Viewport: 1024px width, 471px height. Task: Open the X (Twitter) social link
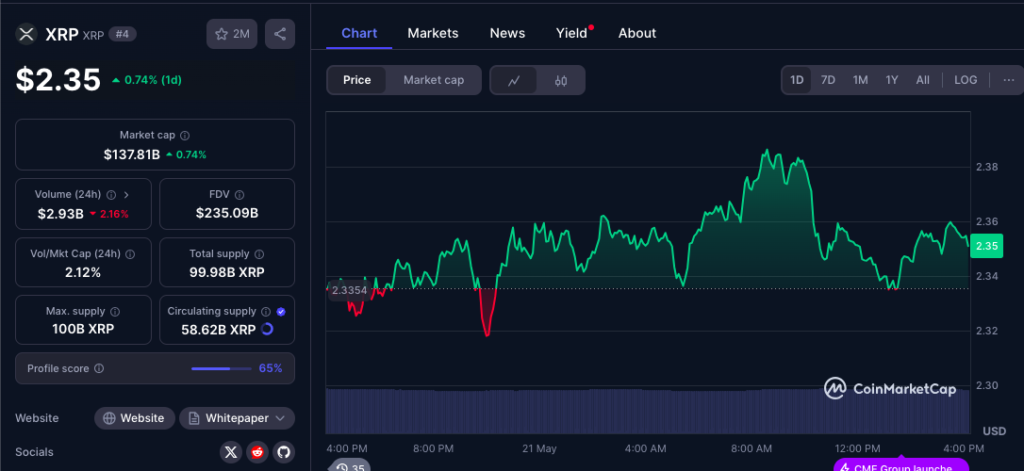231,451
